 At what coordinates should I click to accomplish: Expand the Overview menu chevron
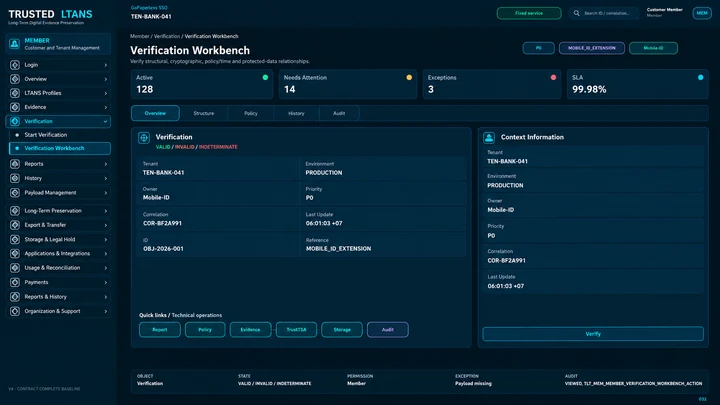(106, 79)
